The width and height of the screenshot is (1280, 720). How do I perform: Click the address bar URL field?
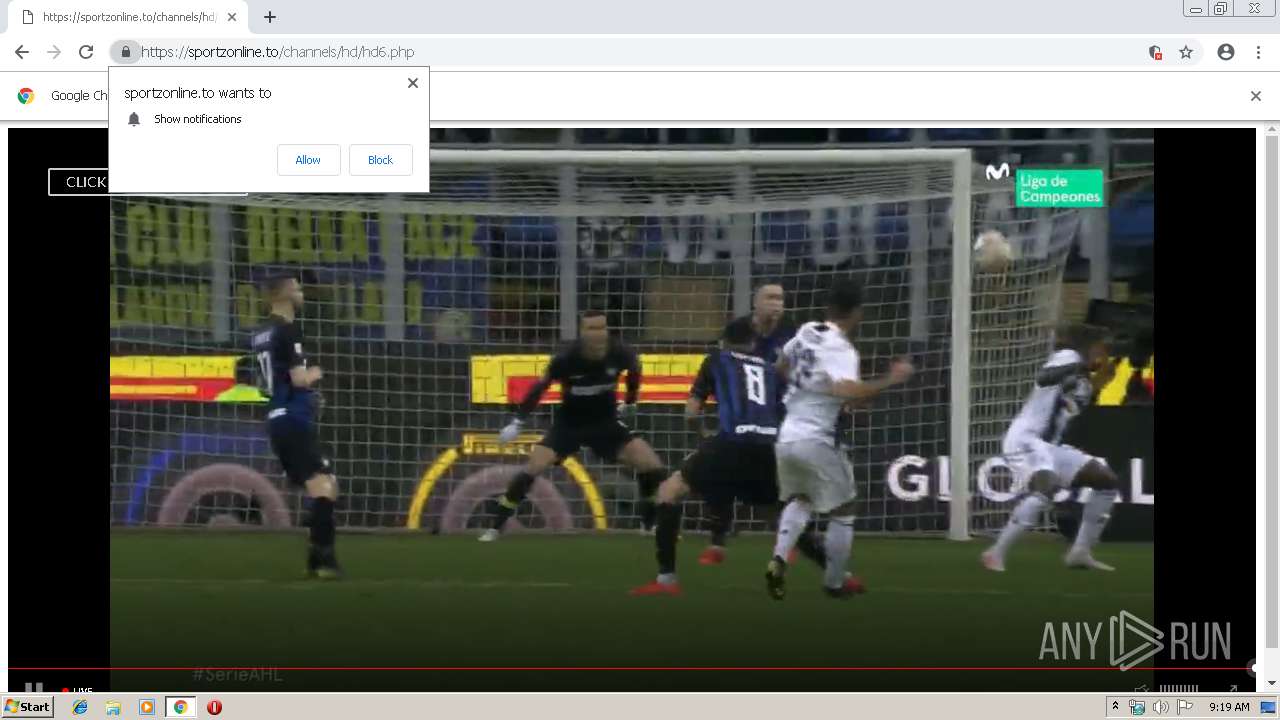[x=640, y=52]
